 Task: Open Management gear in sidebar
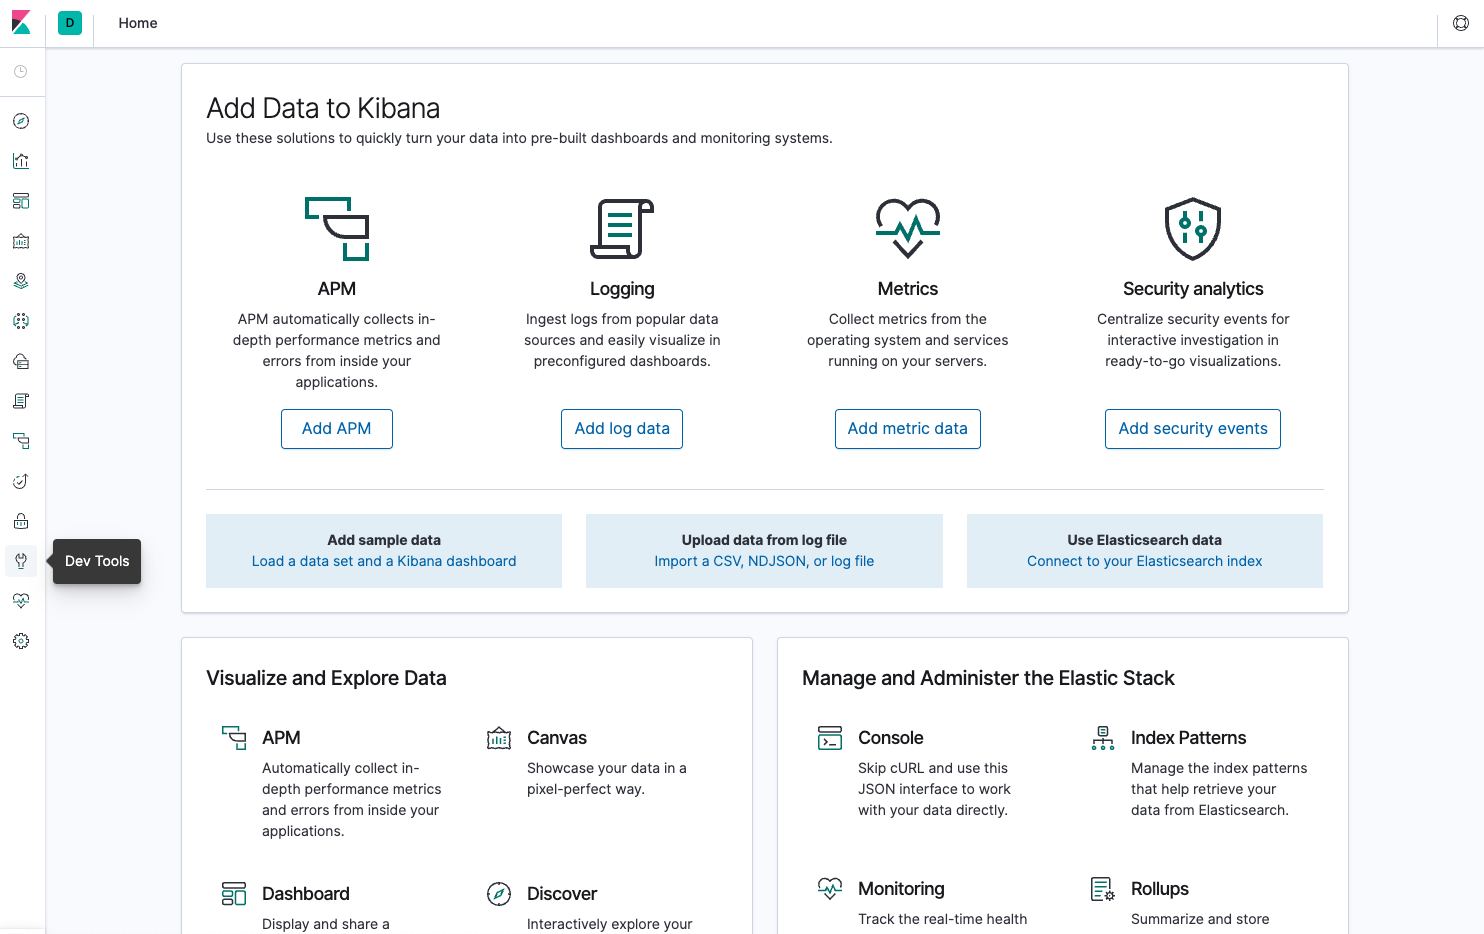click(x=21, y=641)
